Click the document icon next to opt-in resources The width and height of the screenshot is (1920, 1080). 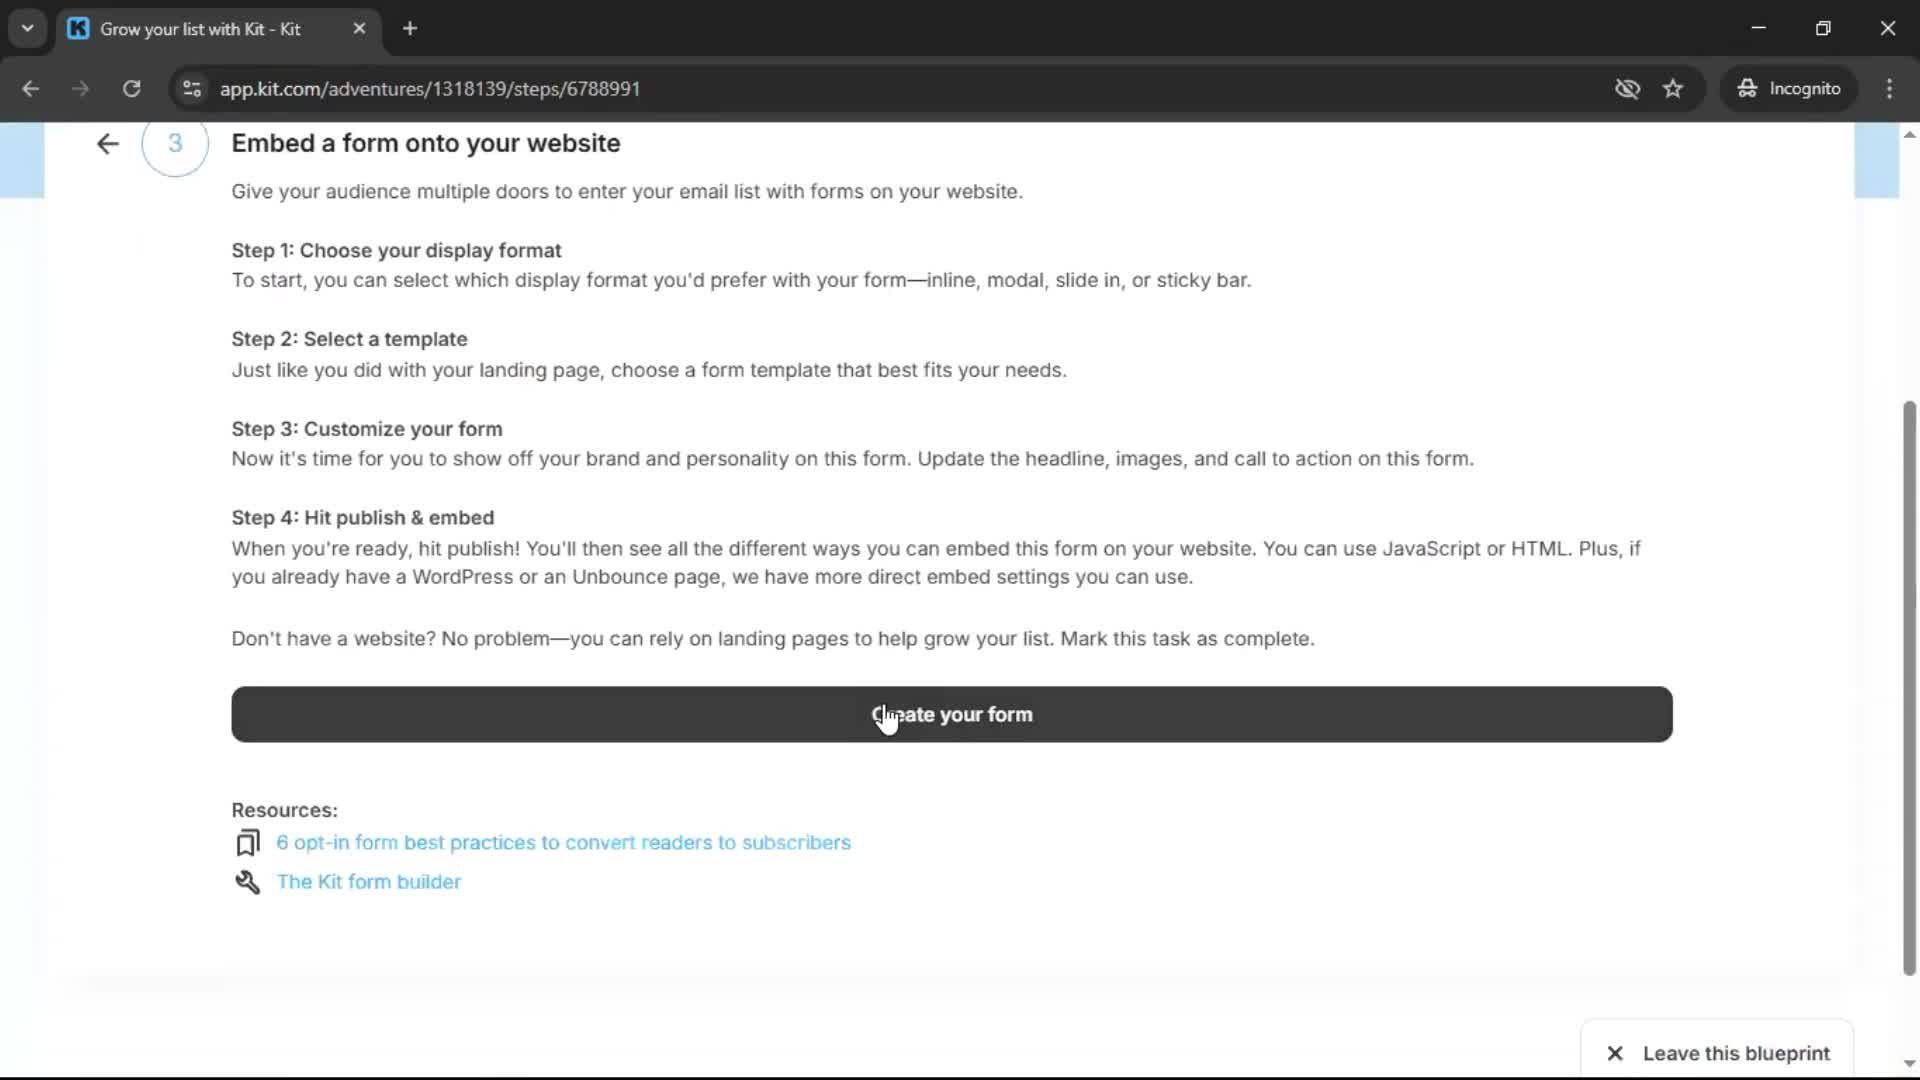coord(247,843)
